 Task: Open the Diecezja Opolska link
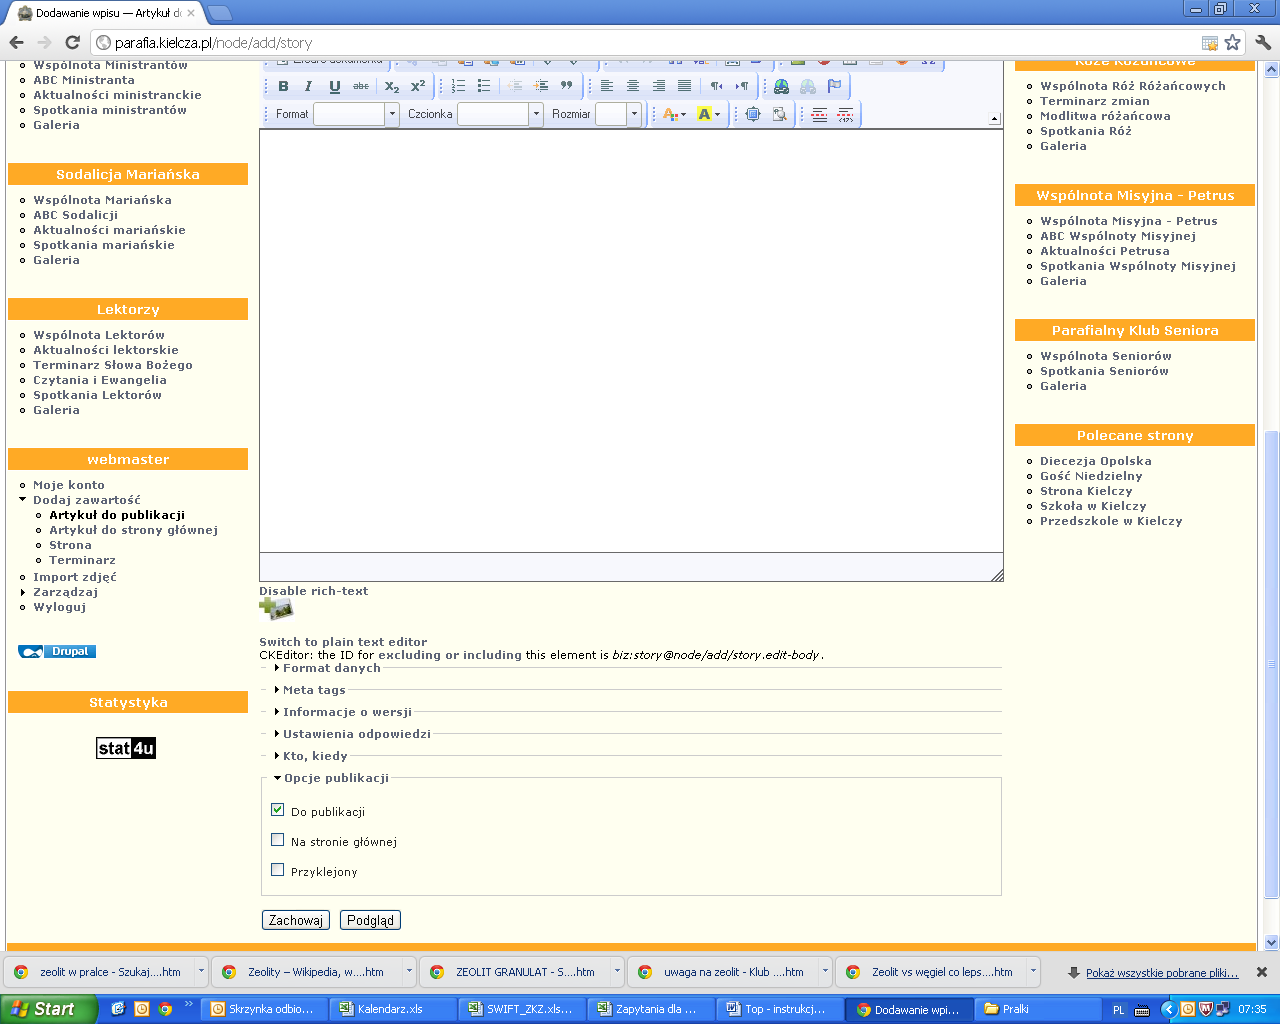tap(1096, 461)
